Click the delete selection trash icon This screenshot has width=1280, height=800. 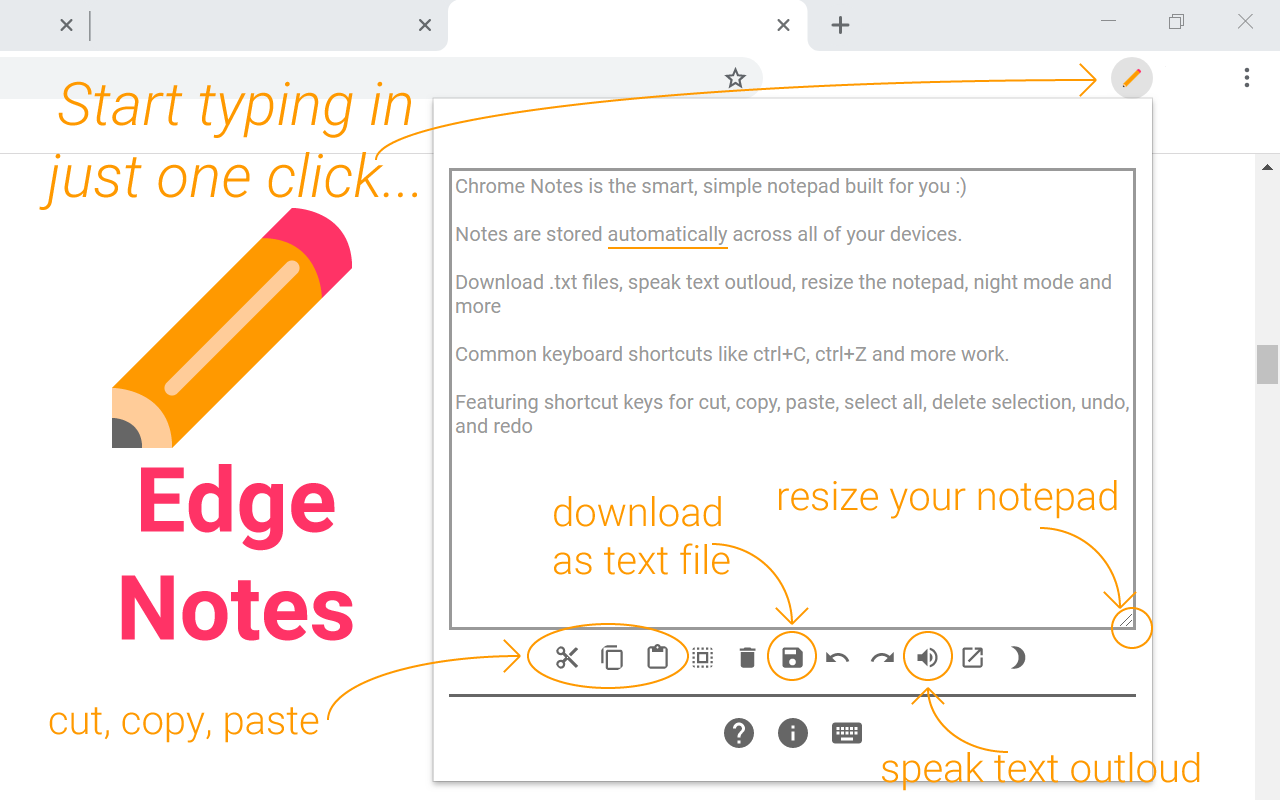pos(747,658)
